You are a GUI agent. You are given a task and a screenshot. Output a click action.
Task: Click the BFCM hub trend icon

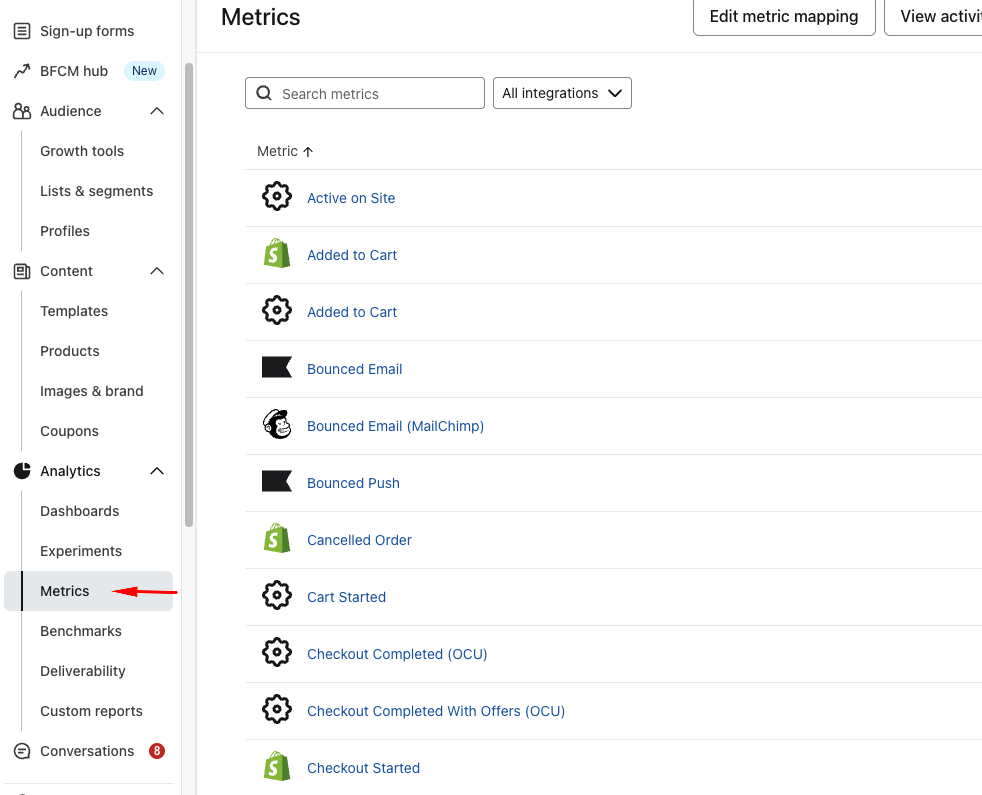22,71
